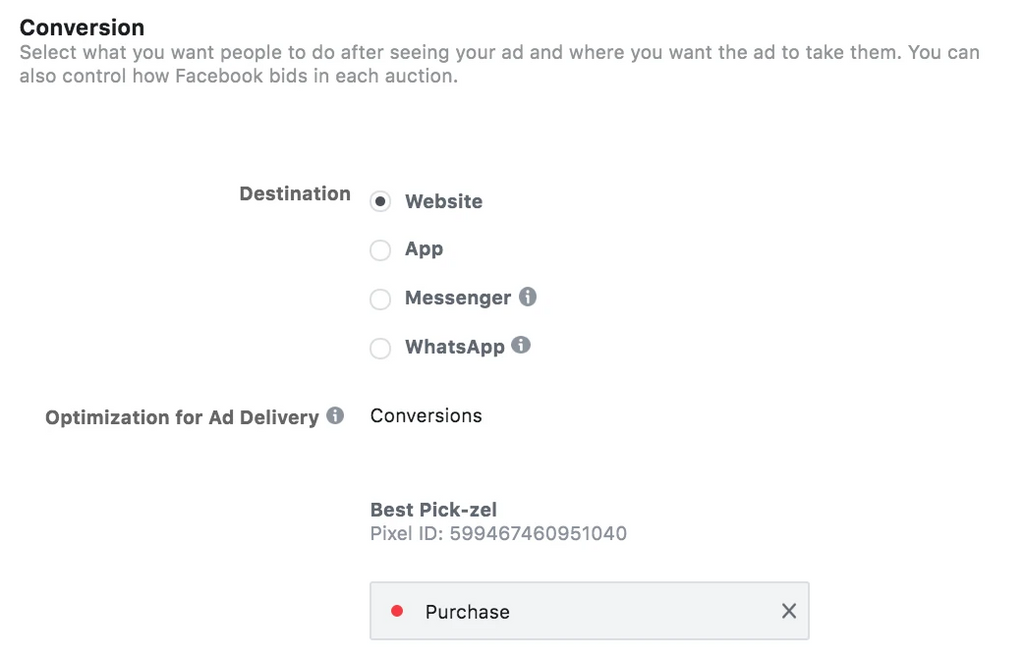1024x654 pixels.
Task: Select the Website destination radio button
Action: coord(380,201)
